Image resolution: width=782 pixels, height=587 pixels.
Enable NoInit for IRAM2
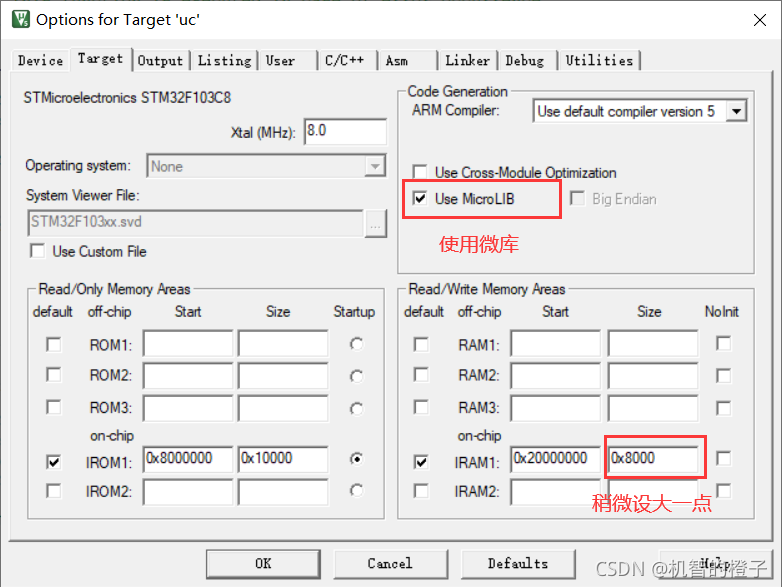[x=723, y=491]
